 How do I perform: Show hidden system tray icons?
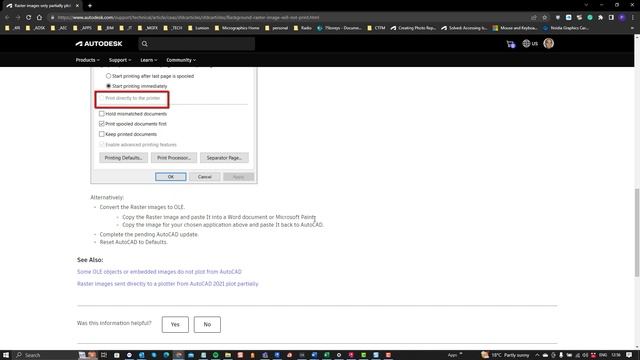[x=537, y=355]
